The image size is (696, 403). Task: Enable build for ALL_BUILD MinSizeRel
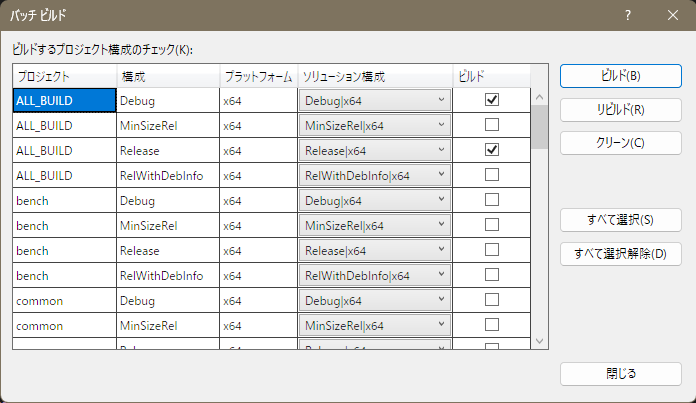tap(491, 125)
